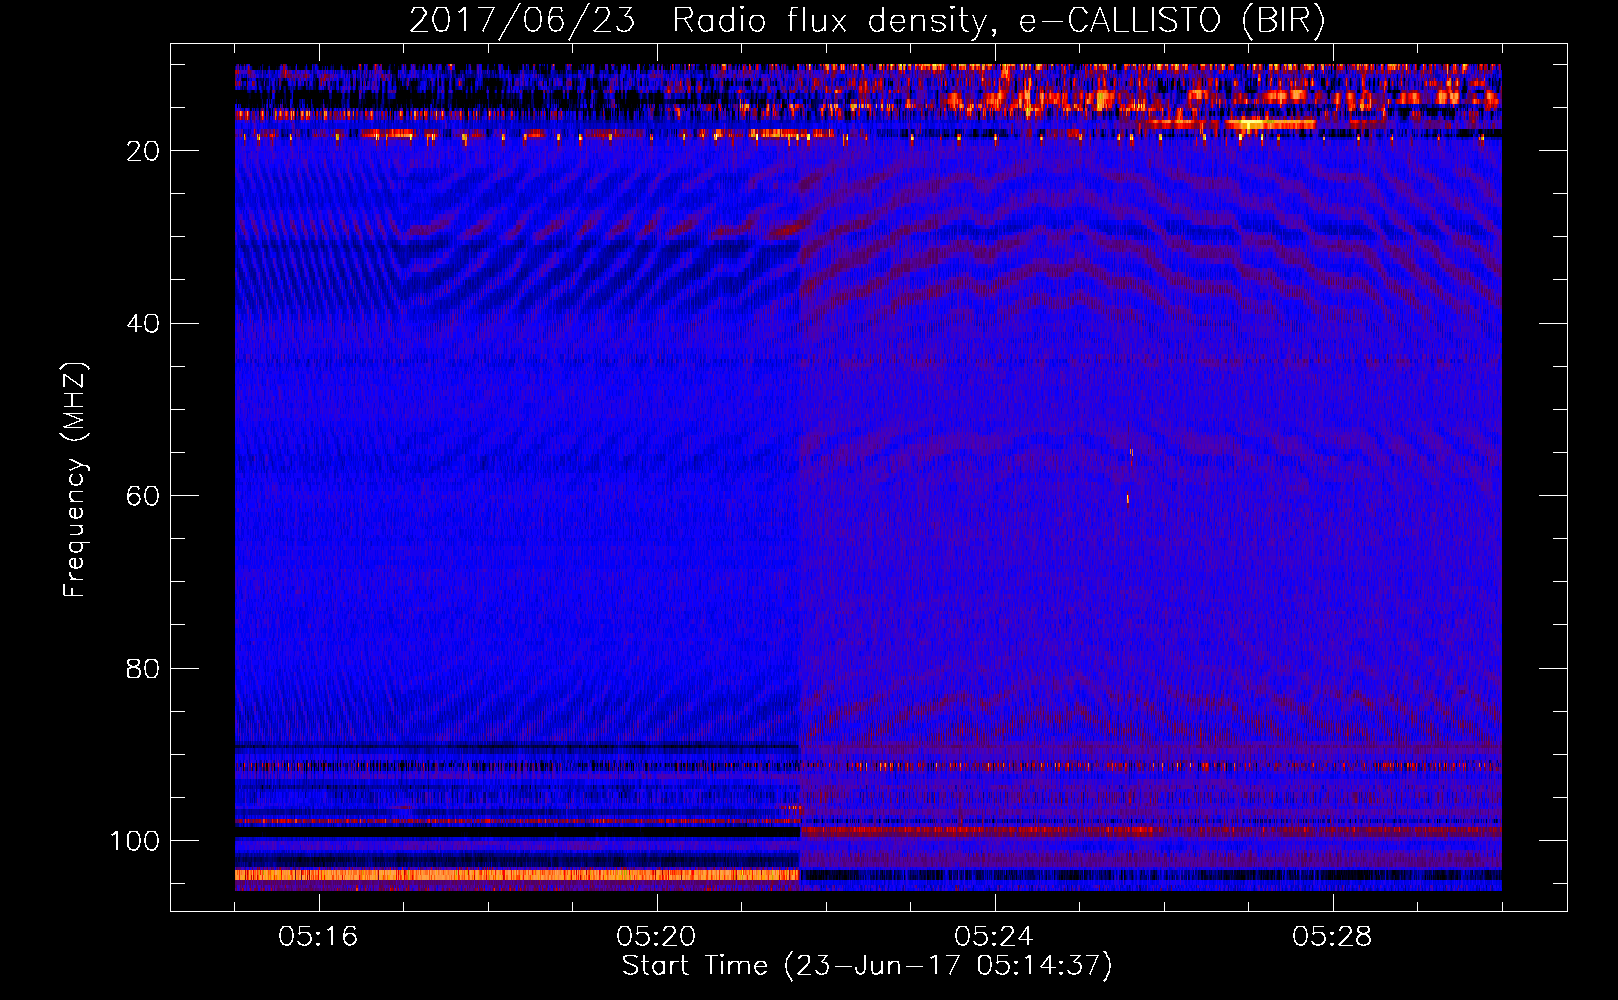Click the date '2017/06/23' in the title
The image size is (1618, 1000).
[522, 20]
